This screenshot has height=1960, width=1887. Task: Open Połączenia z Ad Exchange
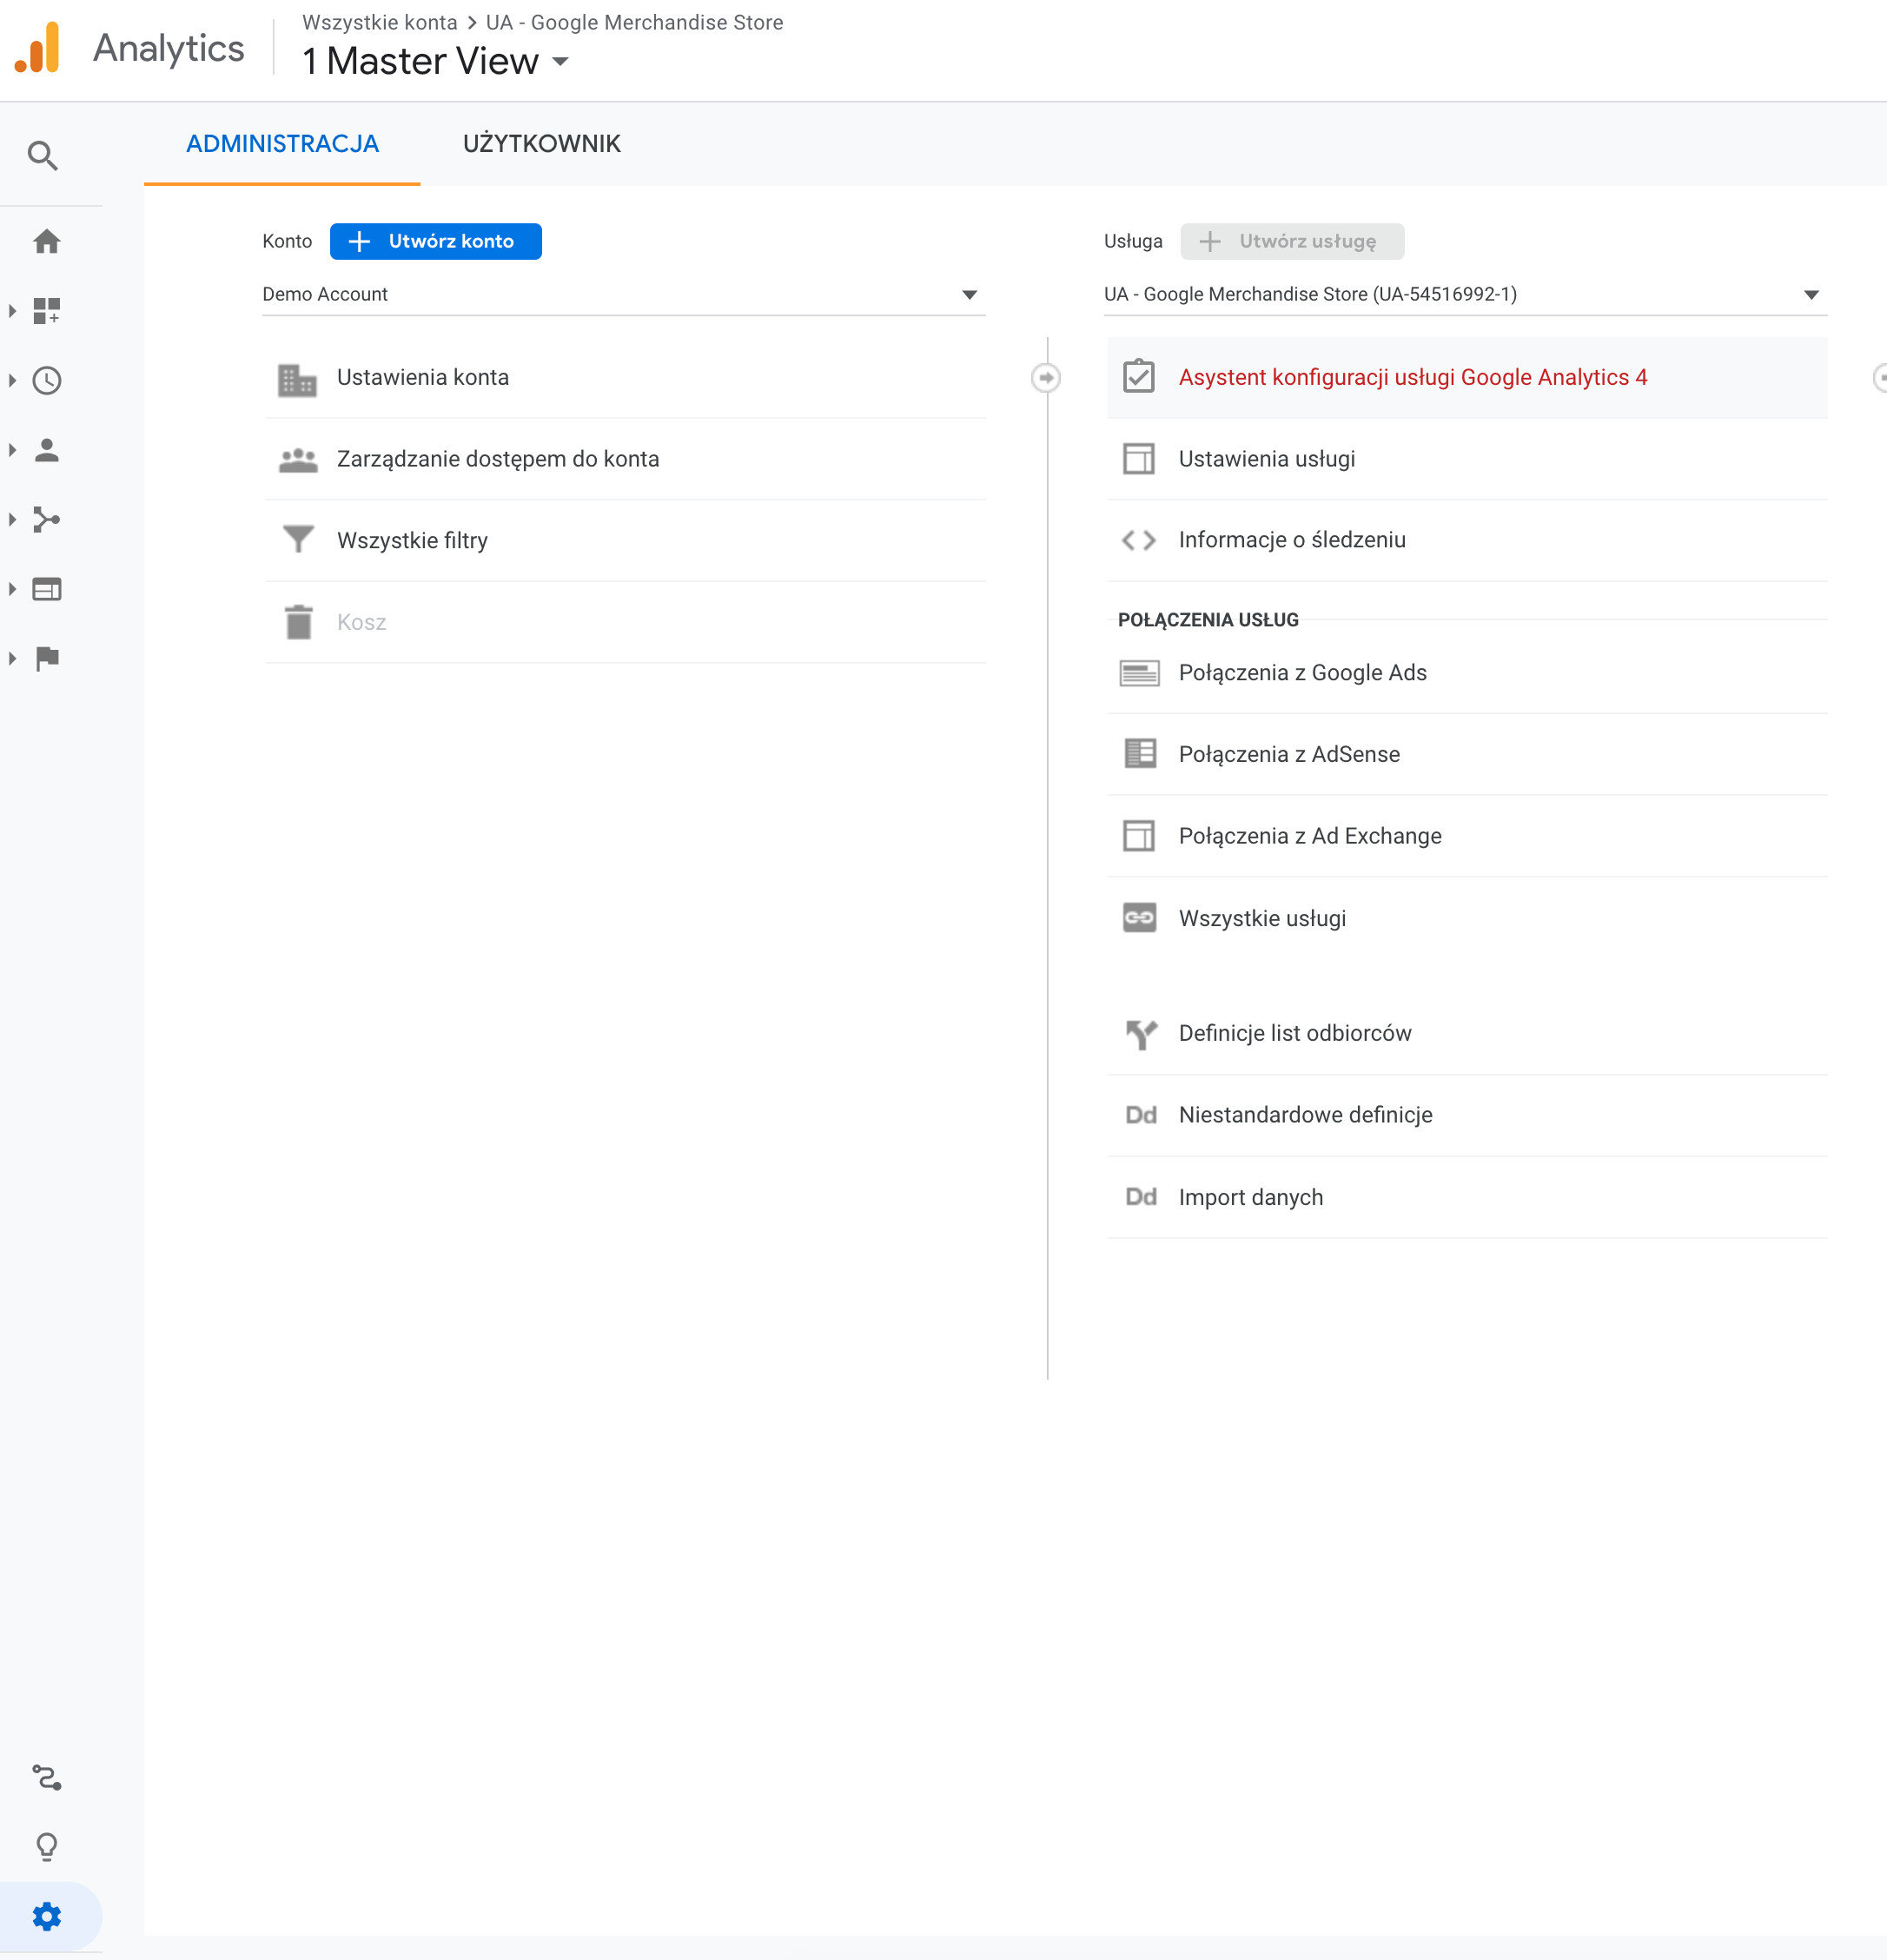point(1467,836)
